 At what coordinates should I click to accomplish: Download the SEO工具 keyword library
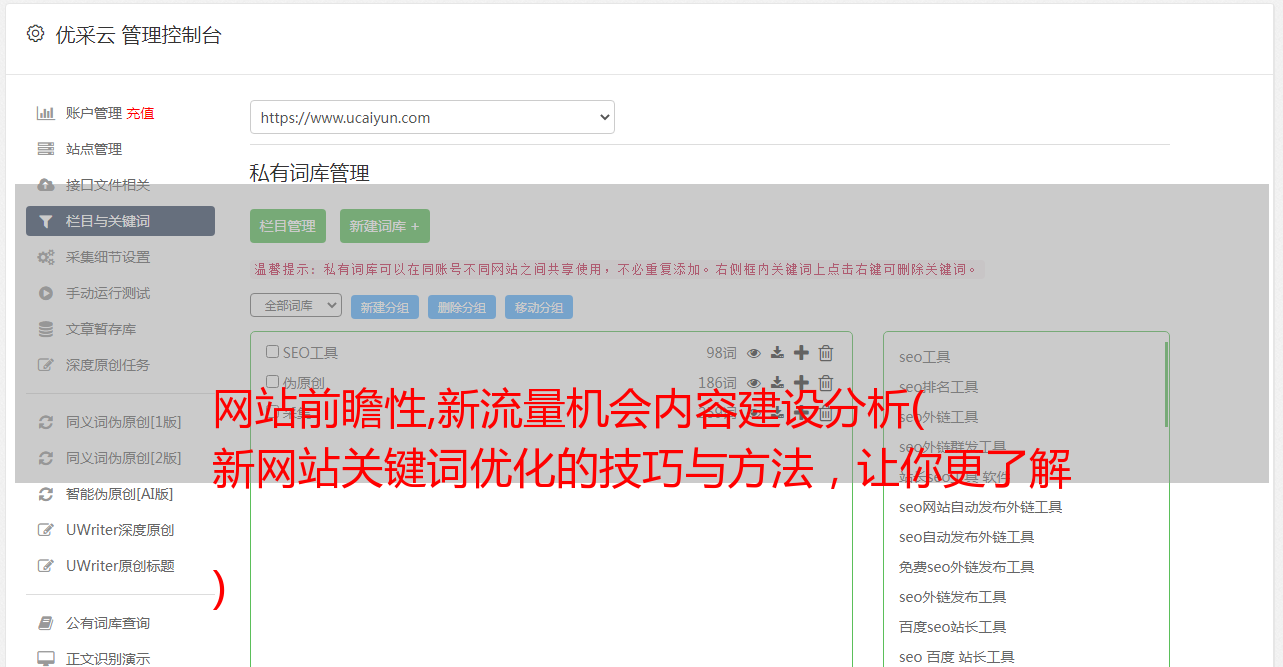coord(777,352)
